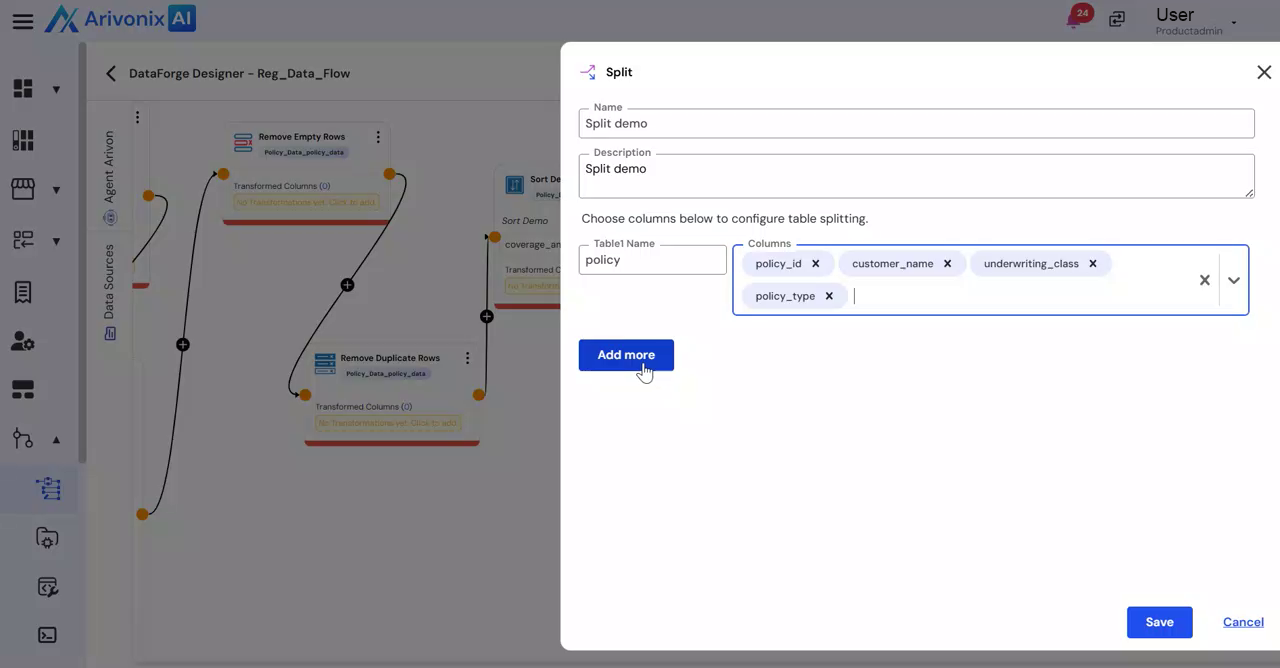
Task: Open the hamburger navigation menu
Action: click(22, 21)
